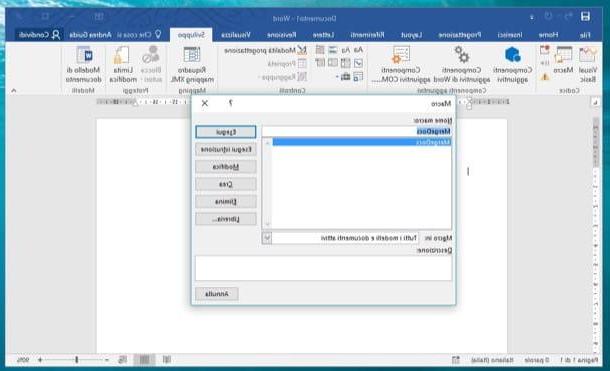Click the Redo icon in the title bar
Viewport: 610px width, 371px height.
coord(549,16)
